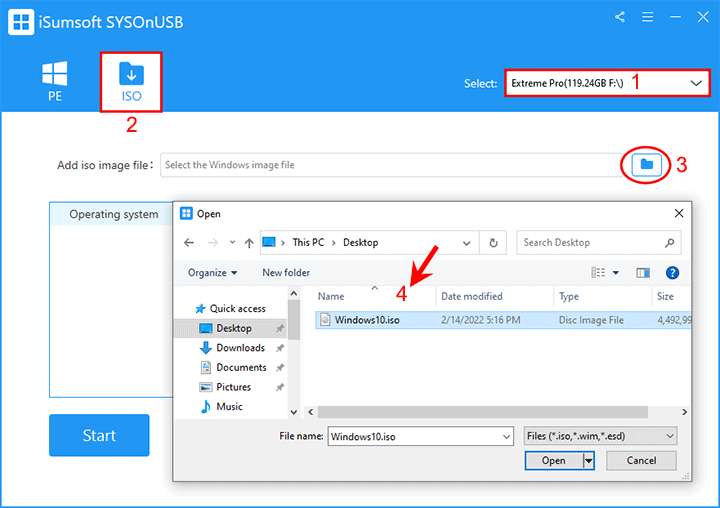Click the Operating system column header

click(113, 214)
